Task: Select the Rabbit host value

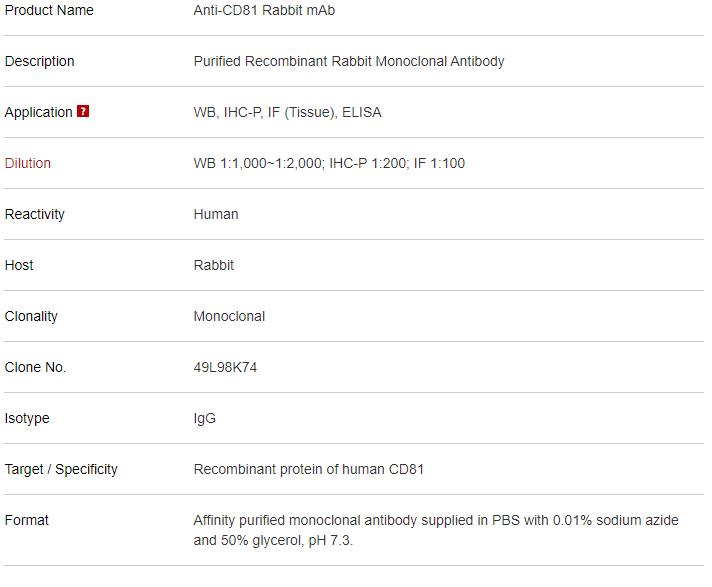Action: click(x=214, y=265)
